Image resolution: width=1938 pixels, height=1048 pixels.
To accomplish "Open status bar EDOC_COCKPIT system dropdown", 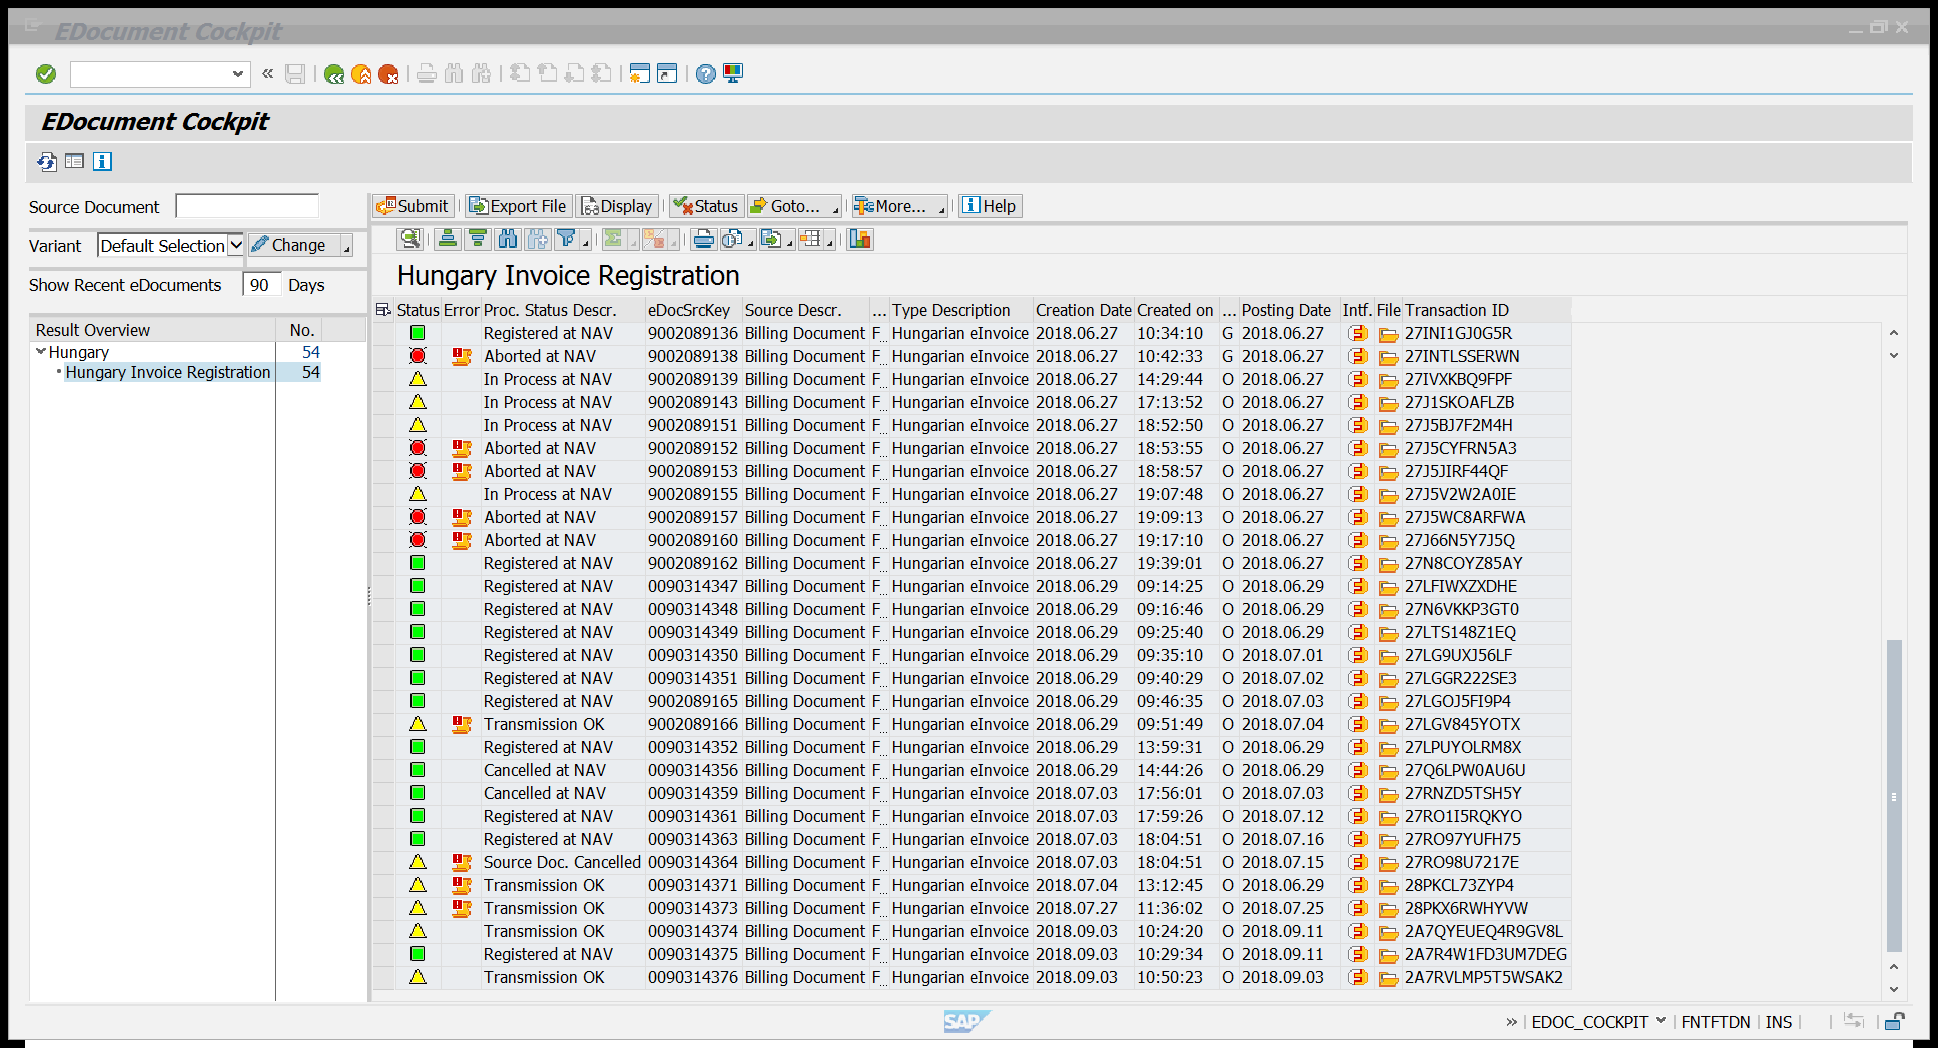I will coord(1661,1021).
